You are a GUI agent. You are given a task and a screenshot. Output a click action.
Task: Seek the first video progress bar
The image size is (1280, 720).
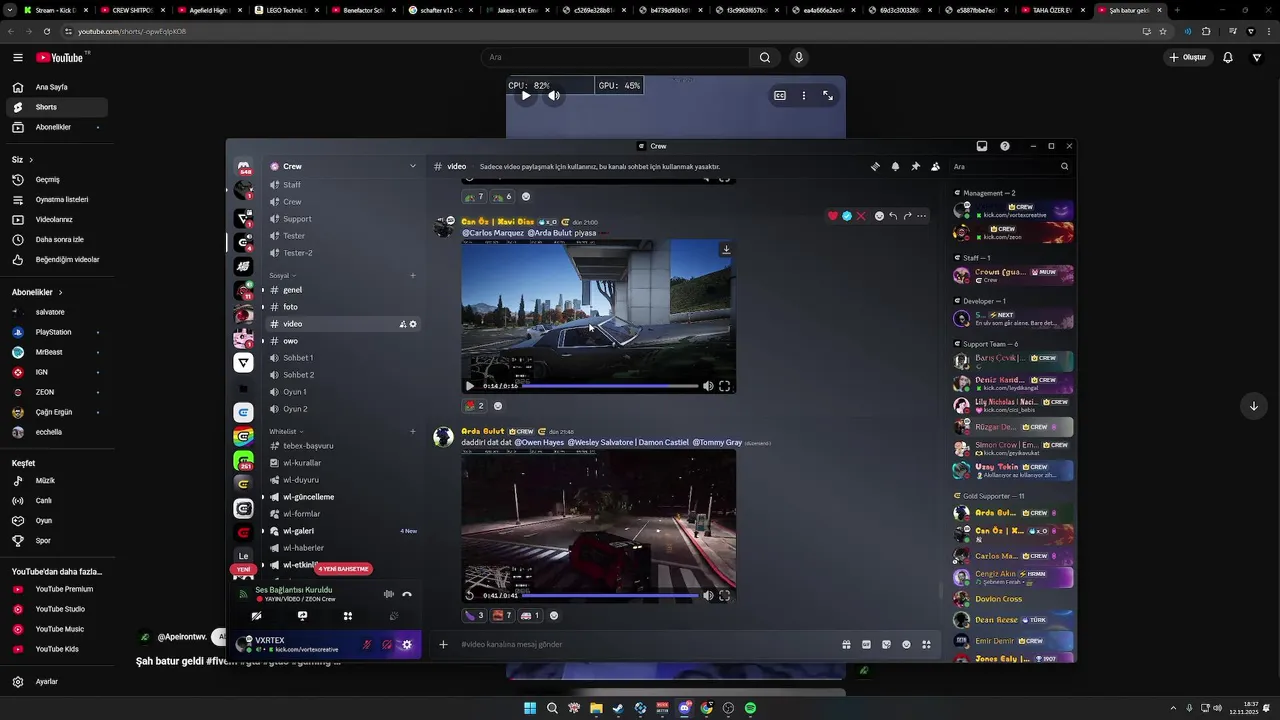tap(610, 386)
